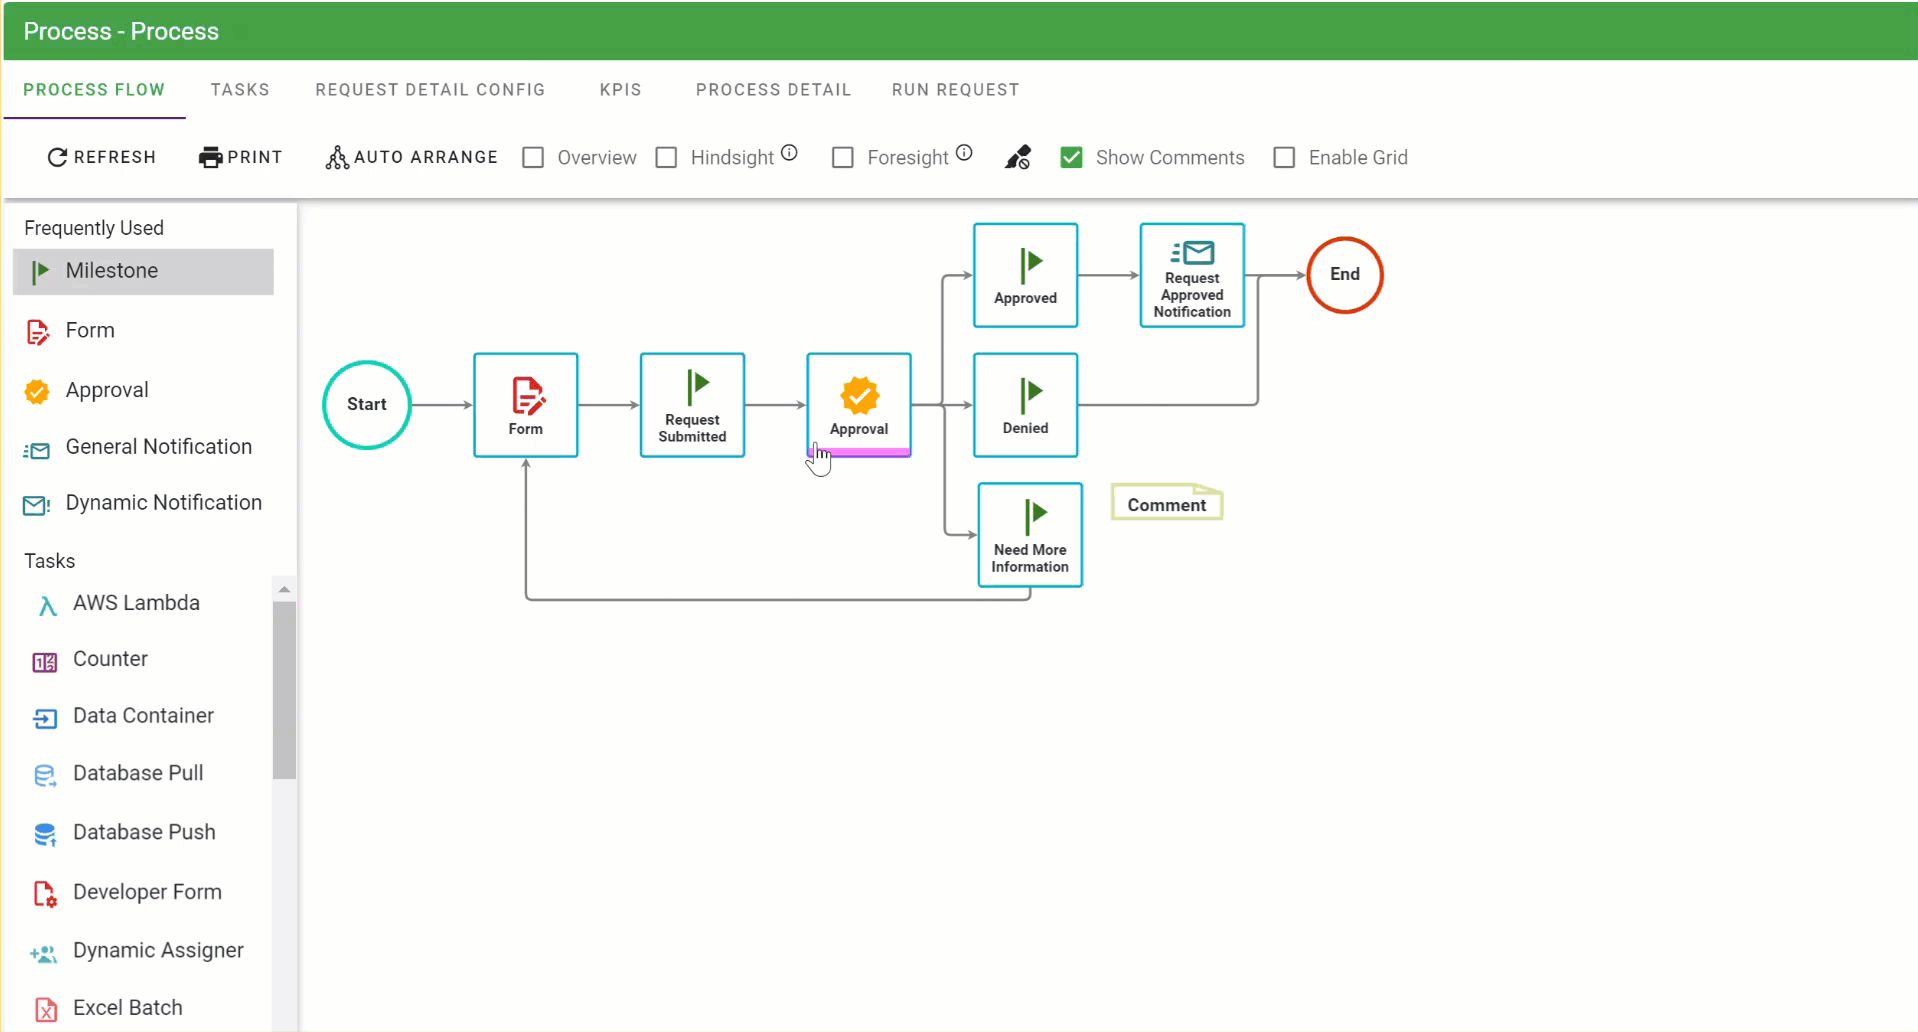Image resolution: width=1918 pixels, height=1032 pixels.
Task: Open the Request Detail Config tab
Action: coord(430,90)
